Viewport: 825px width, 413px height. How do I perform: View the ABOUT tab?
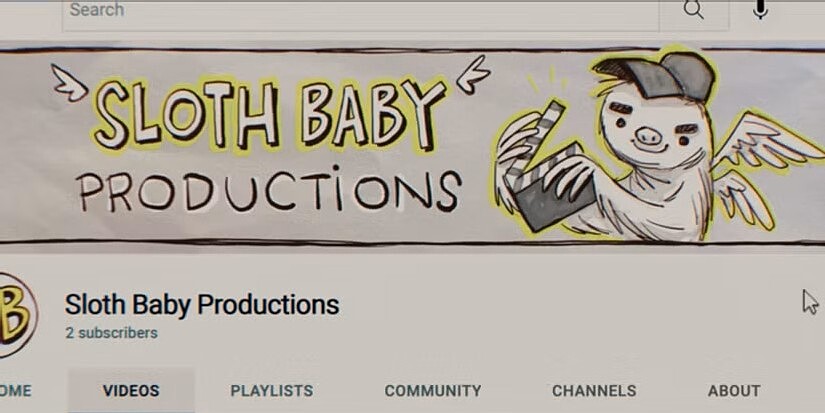tap(734, 391)
